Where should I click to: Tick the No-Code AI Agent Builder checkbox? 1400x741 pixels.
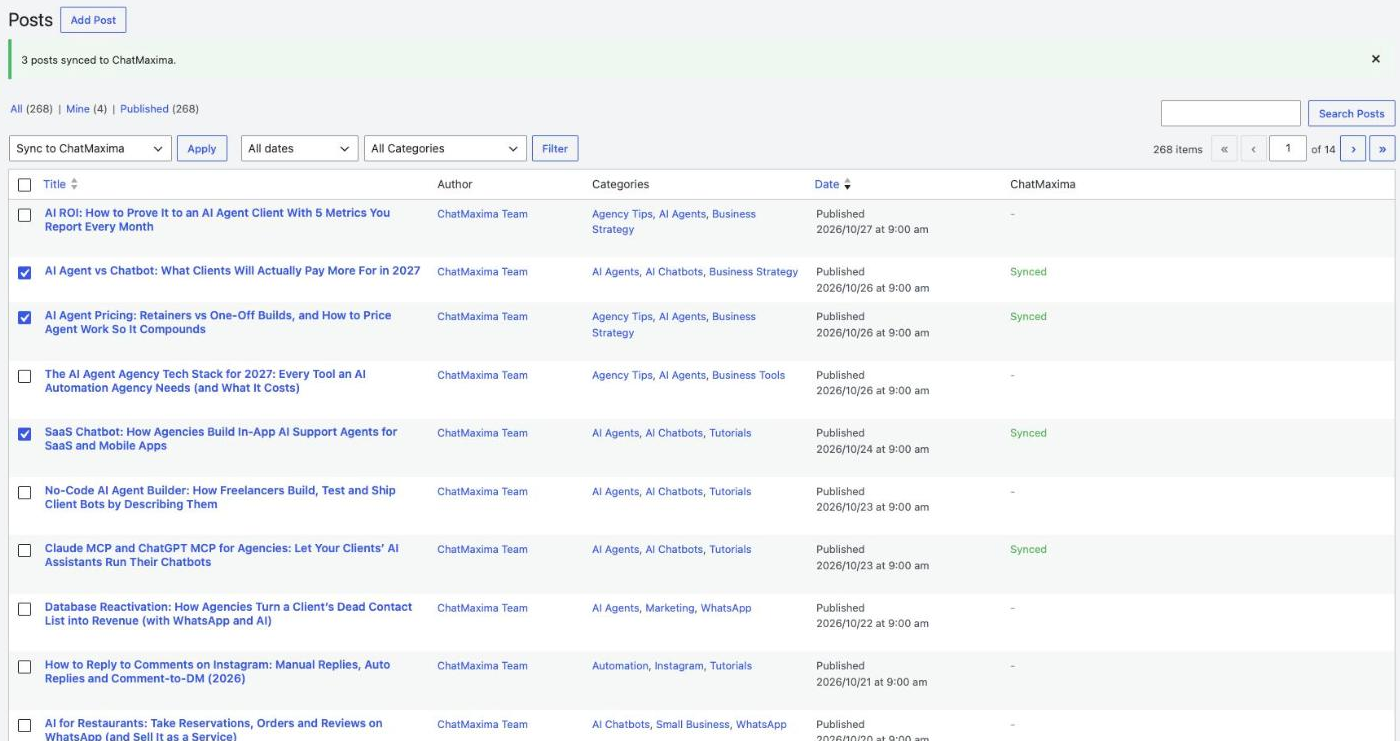pyautogui.click(x=25, y=492)
